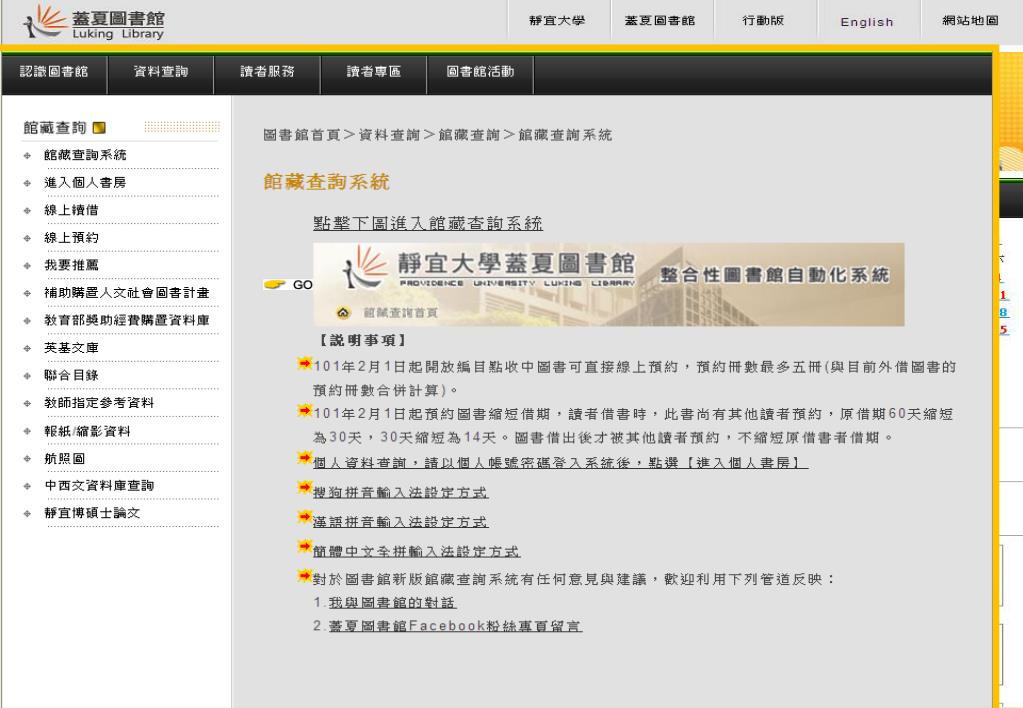The height and width of the screenshot is (708, 1023).
Task: Open the 讀者服務 menu
Action: coord(267,72)
